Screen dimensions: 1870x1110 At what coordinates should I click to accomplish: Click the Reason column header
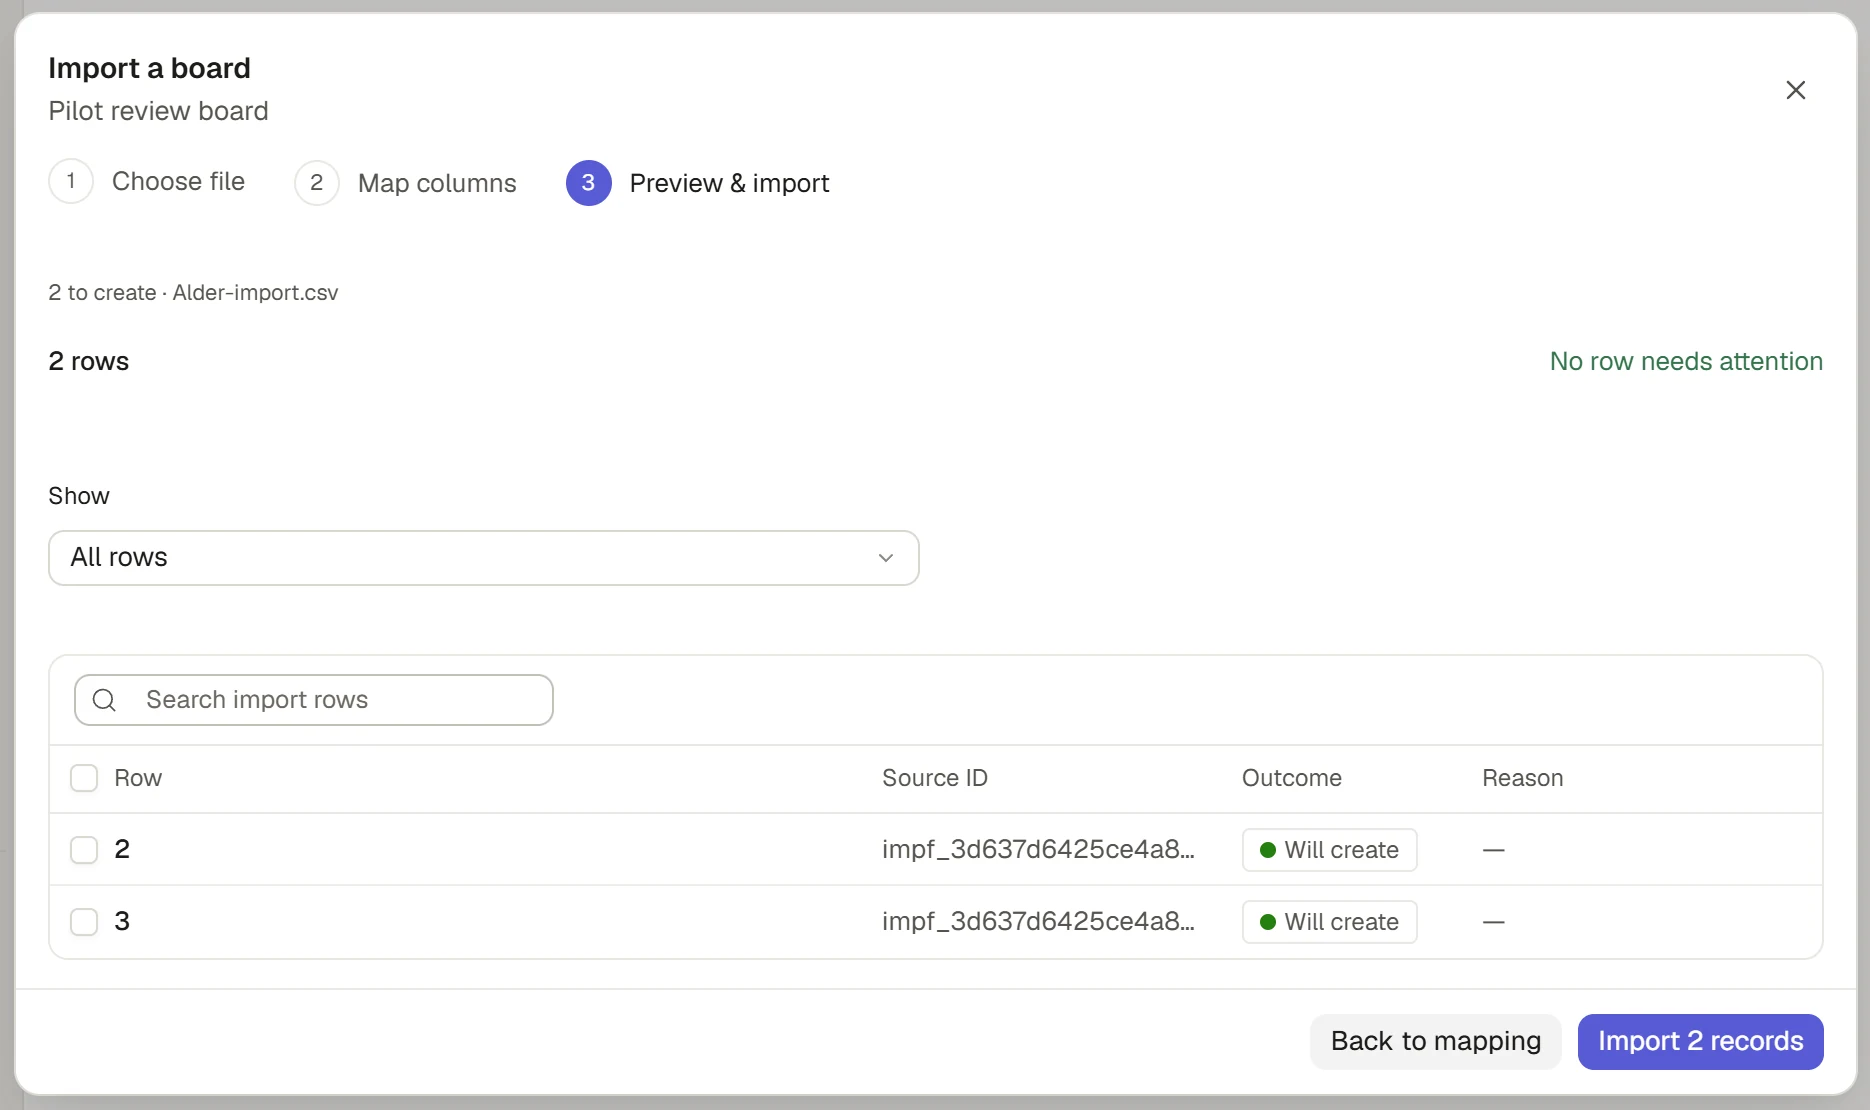click(1522, 778)
